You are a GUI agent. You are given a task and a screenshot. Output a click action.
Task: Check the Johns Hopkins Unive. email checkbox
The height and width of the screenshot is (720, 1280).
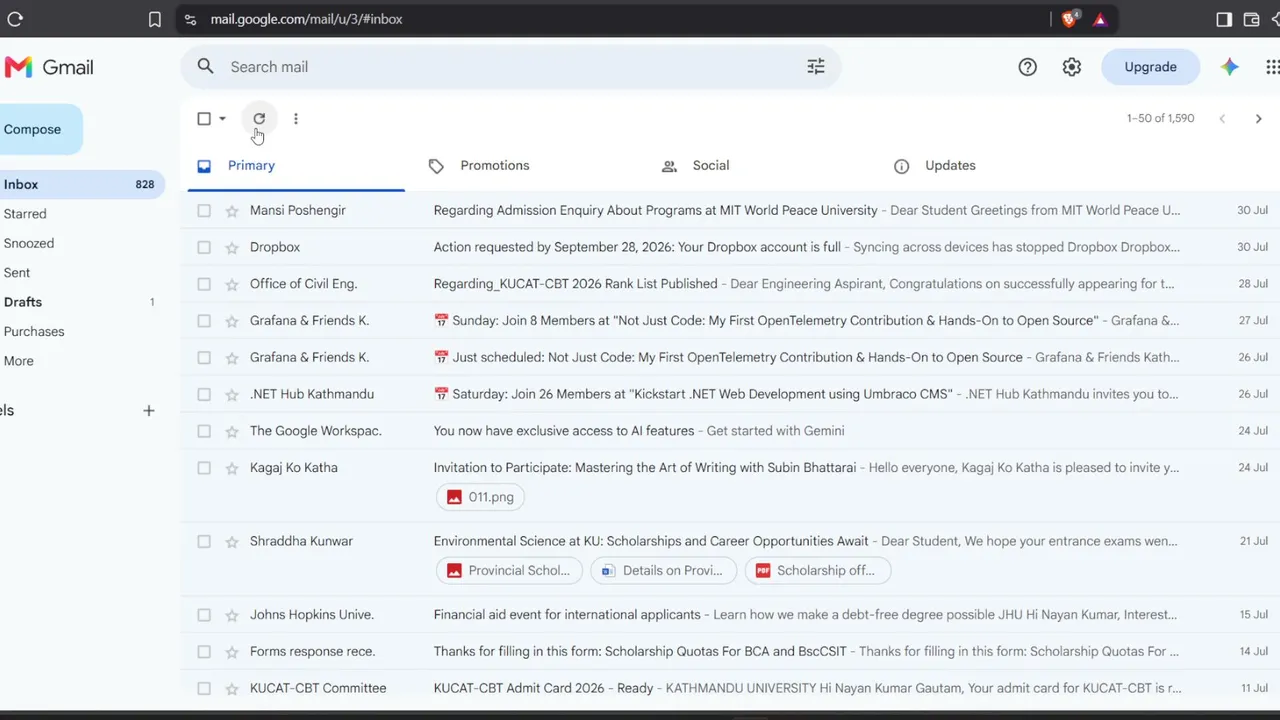click(x=204, y=615)
